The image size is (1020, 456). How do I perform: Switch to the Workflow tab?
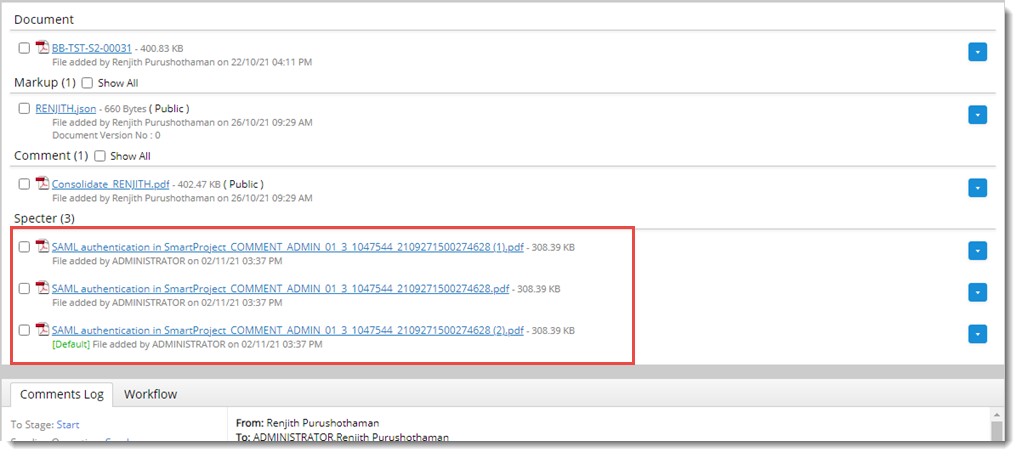pyautogui.click(x=150, y=394)
